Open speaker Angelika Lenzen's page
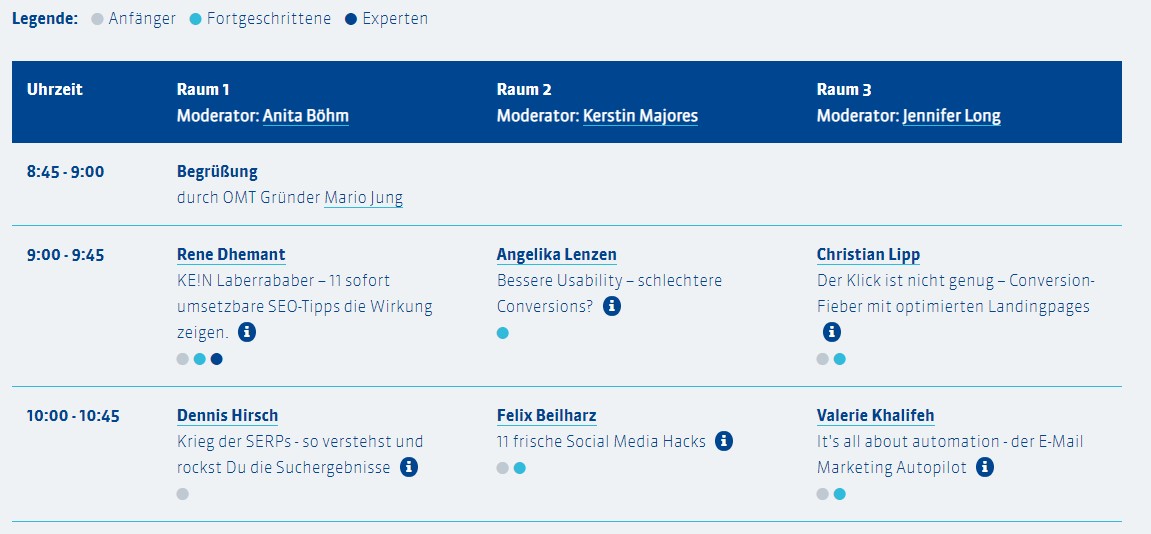Viewport: 1151px width, 534px height. 557,254
